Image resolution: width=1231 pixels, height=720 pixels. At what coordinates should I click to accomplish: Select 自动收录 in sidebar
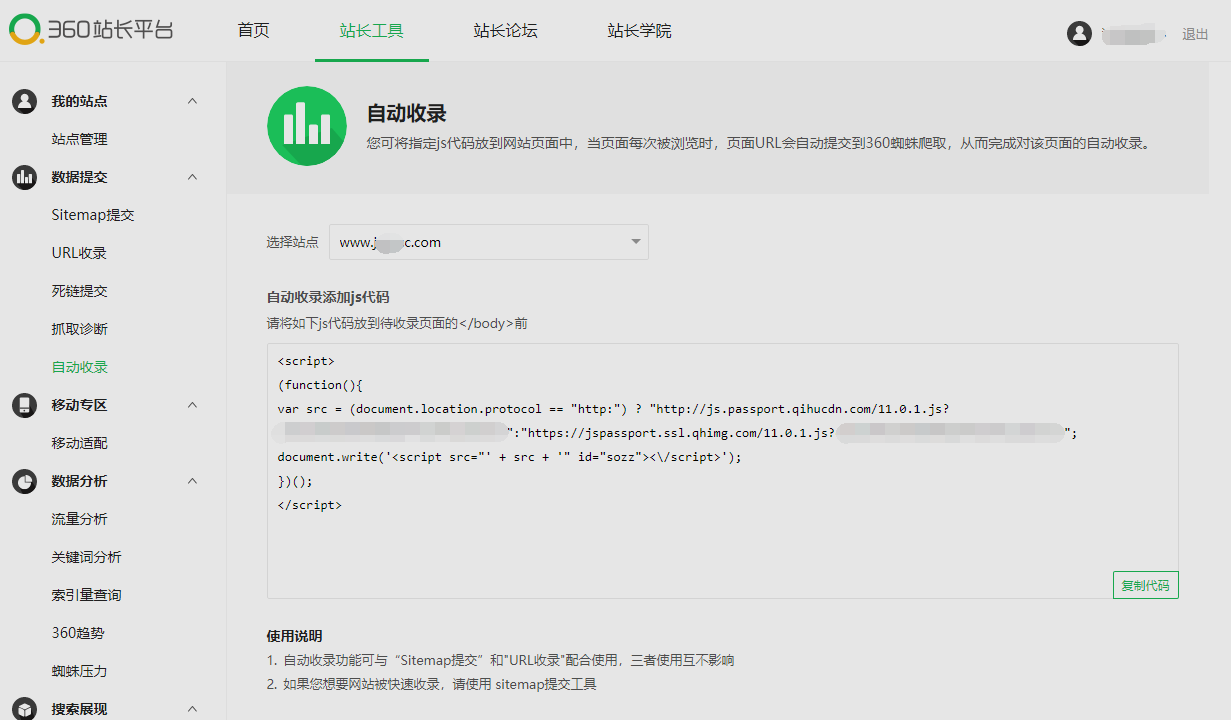[x=80, y=367]
